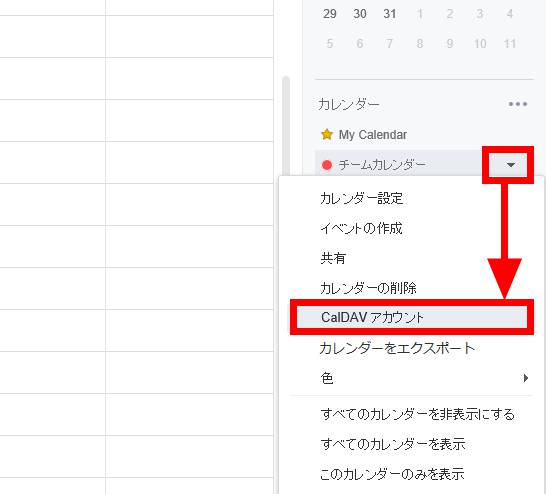Select すべてのカレンダーを表示
546x494 pixels.
[393, 444]
